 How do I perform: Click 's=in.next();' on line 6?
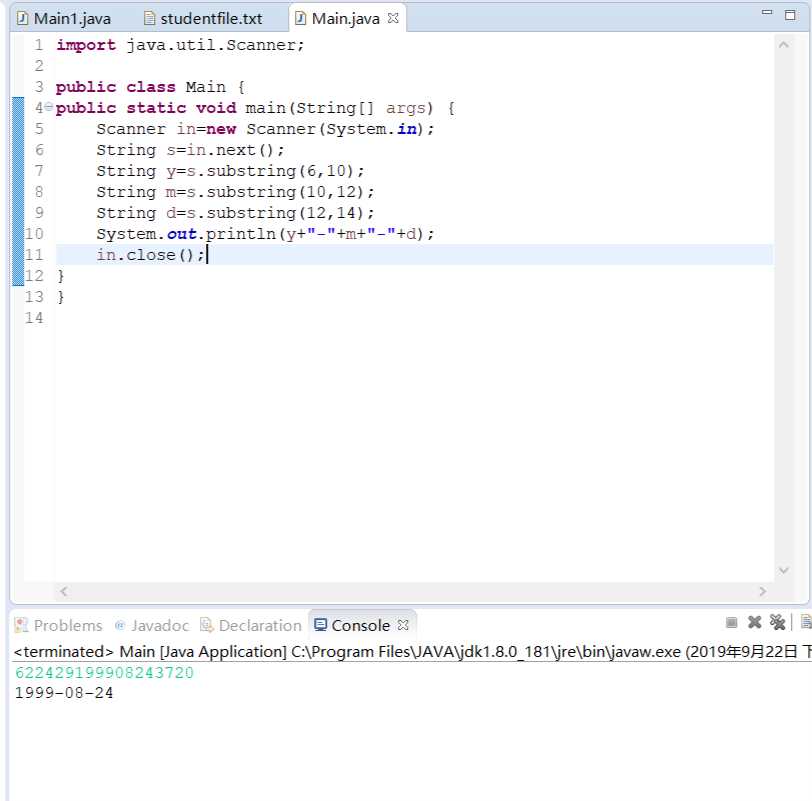[225, 150]
